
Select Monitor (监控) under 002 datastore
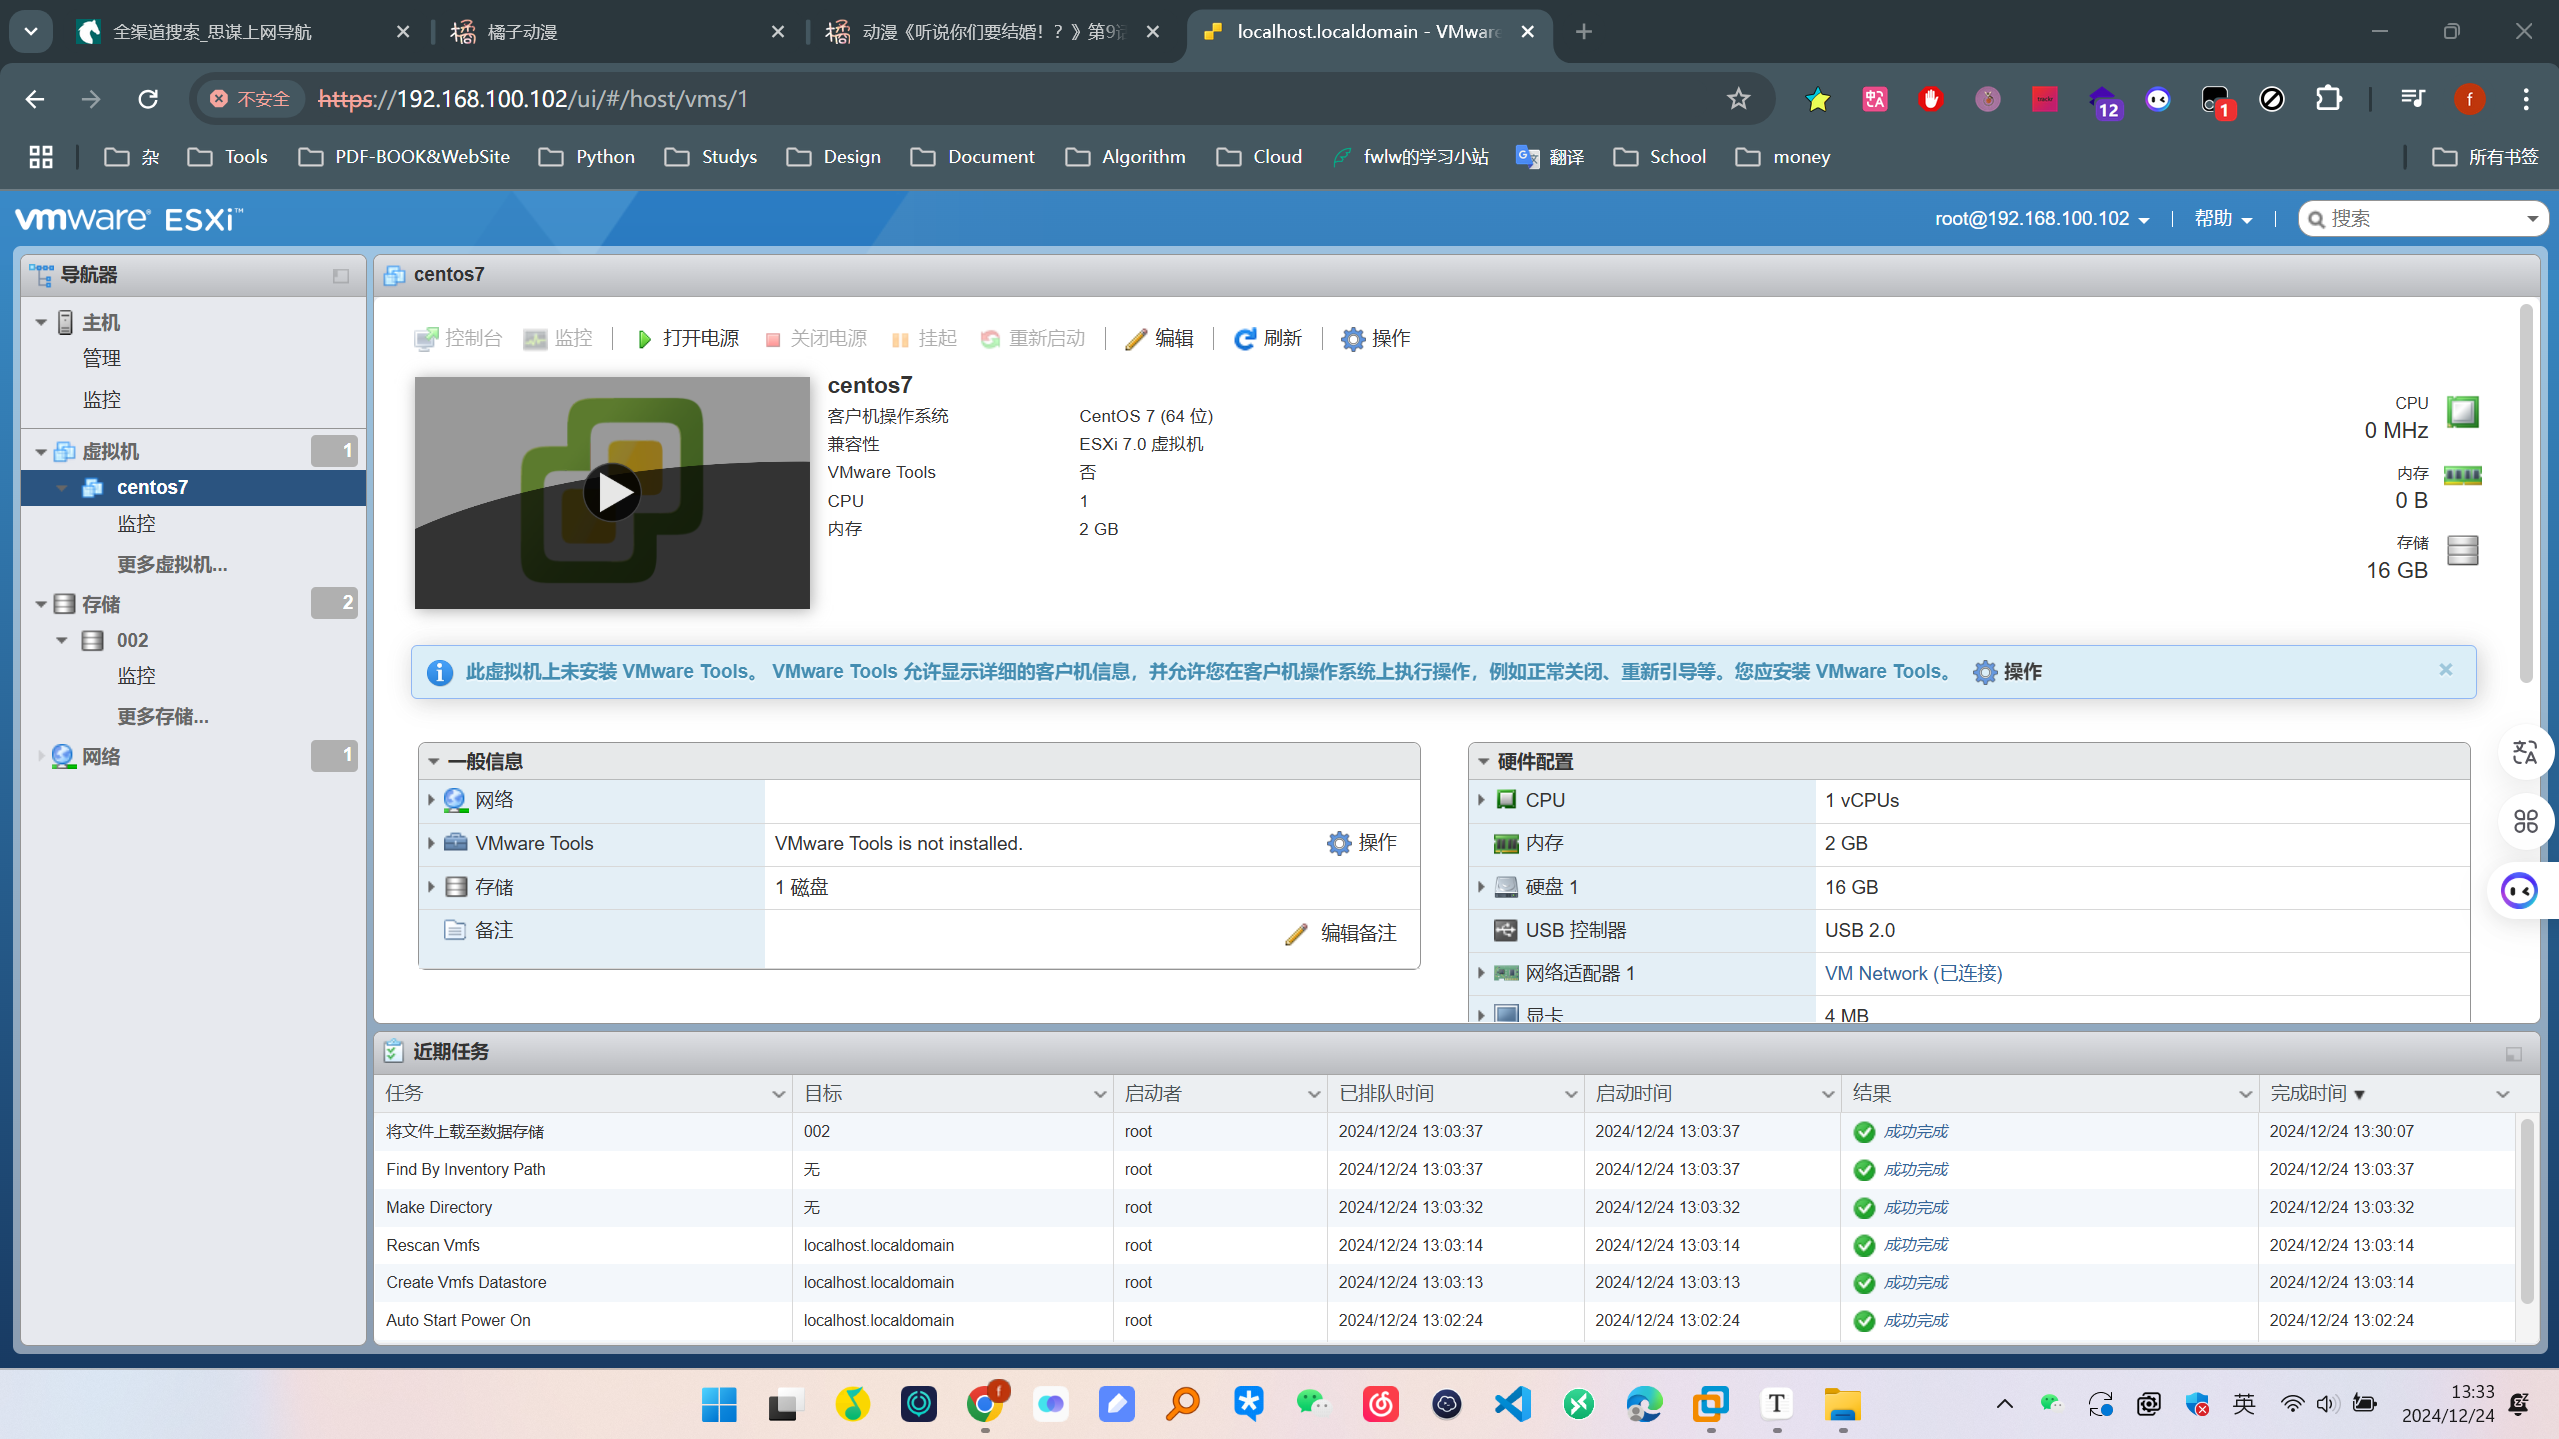[137, 676]
